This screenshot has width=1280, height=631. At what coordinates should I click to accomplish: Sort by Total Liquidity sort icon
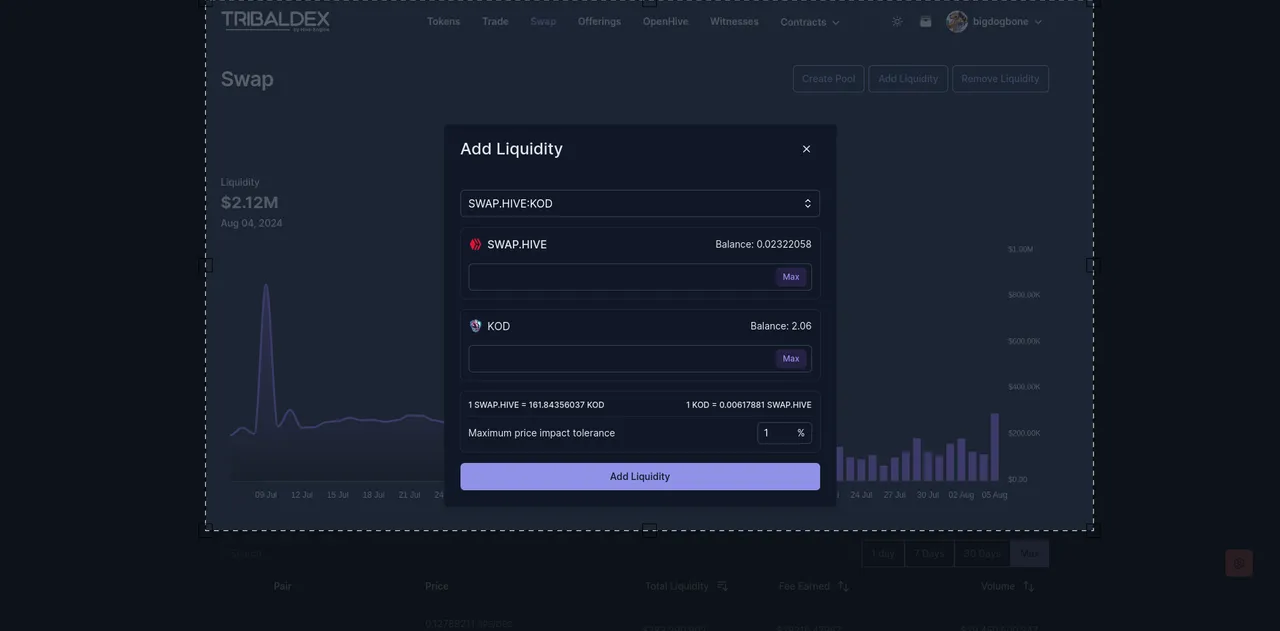coord(722,586)
